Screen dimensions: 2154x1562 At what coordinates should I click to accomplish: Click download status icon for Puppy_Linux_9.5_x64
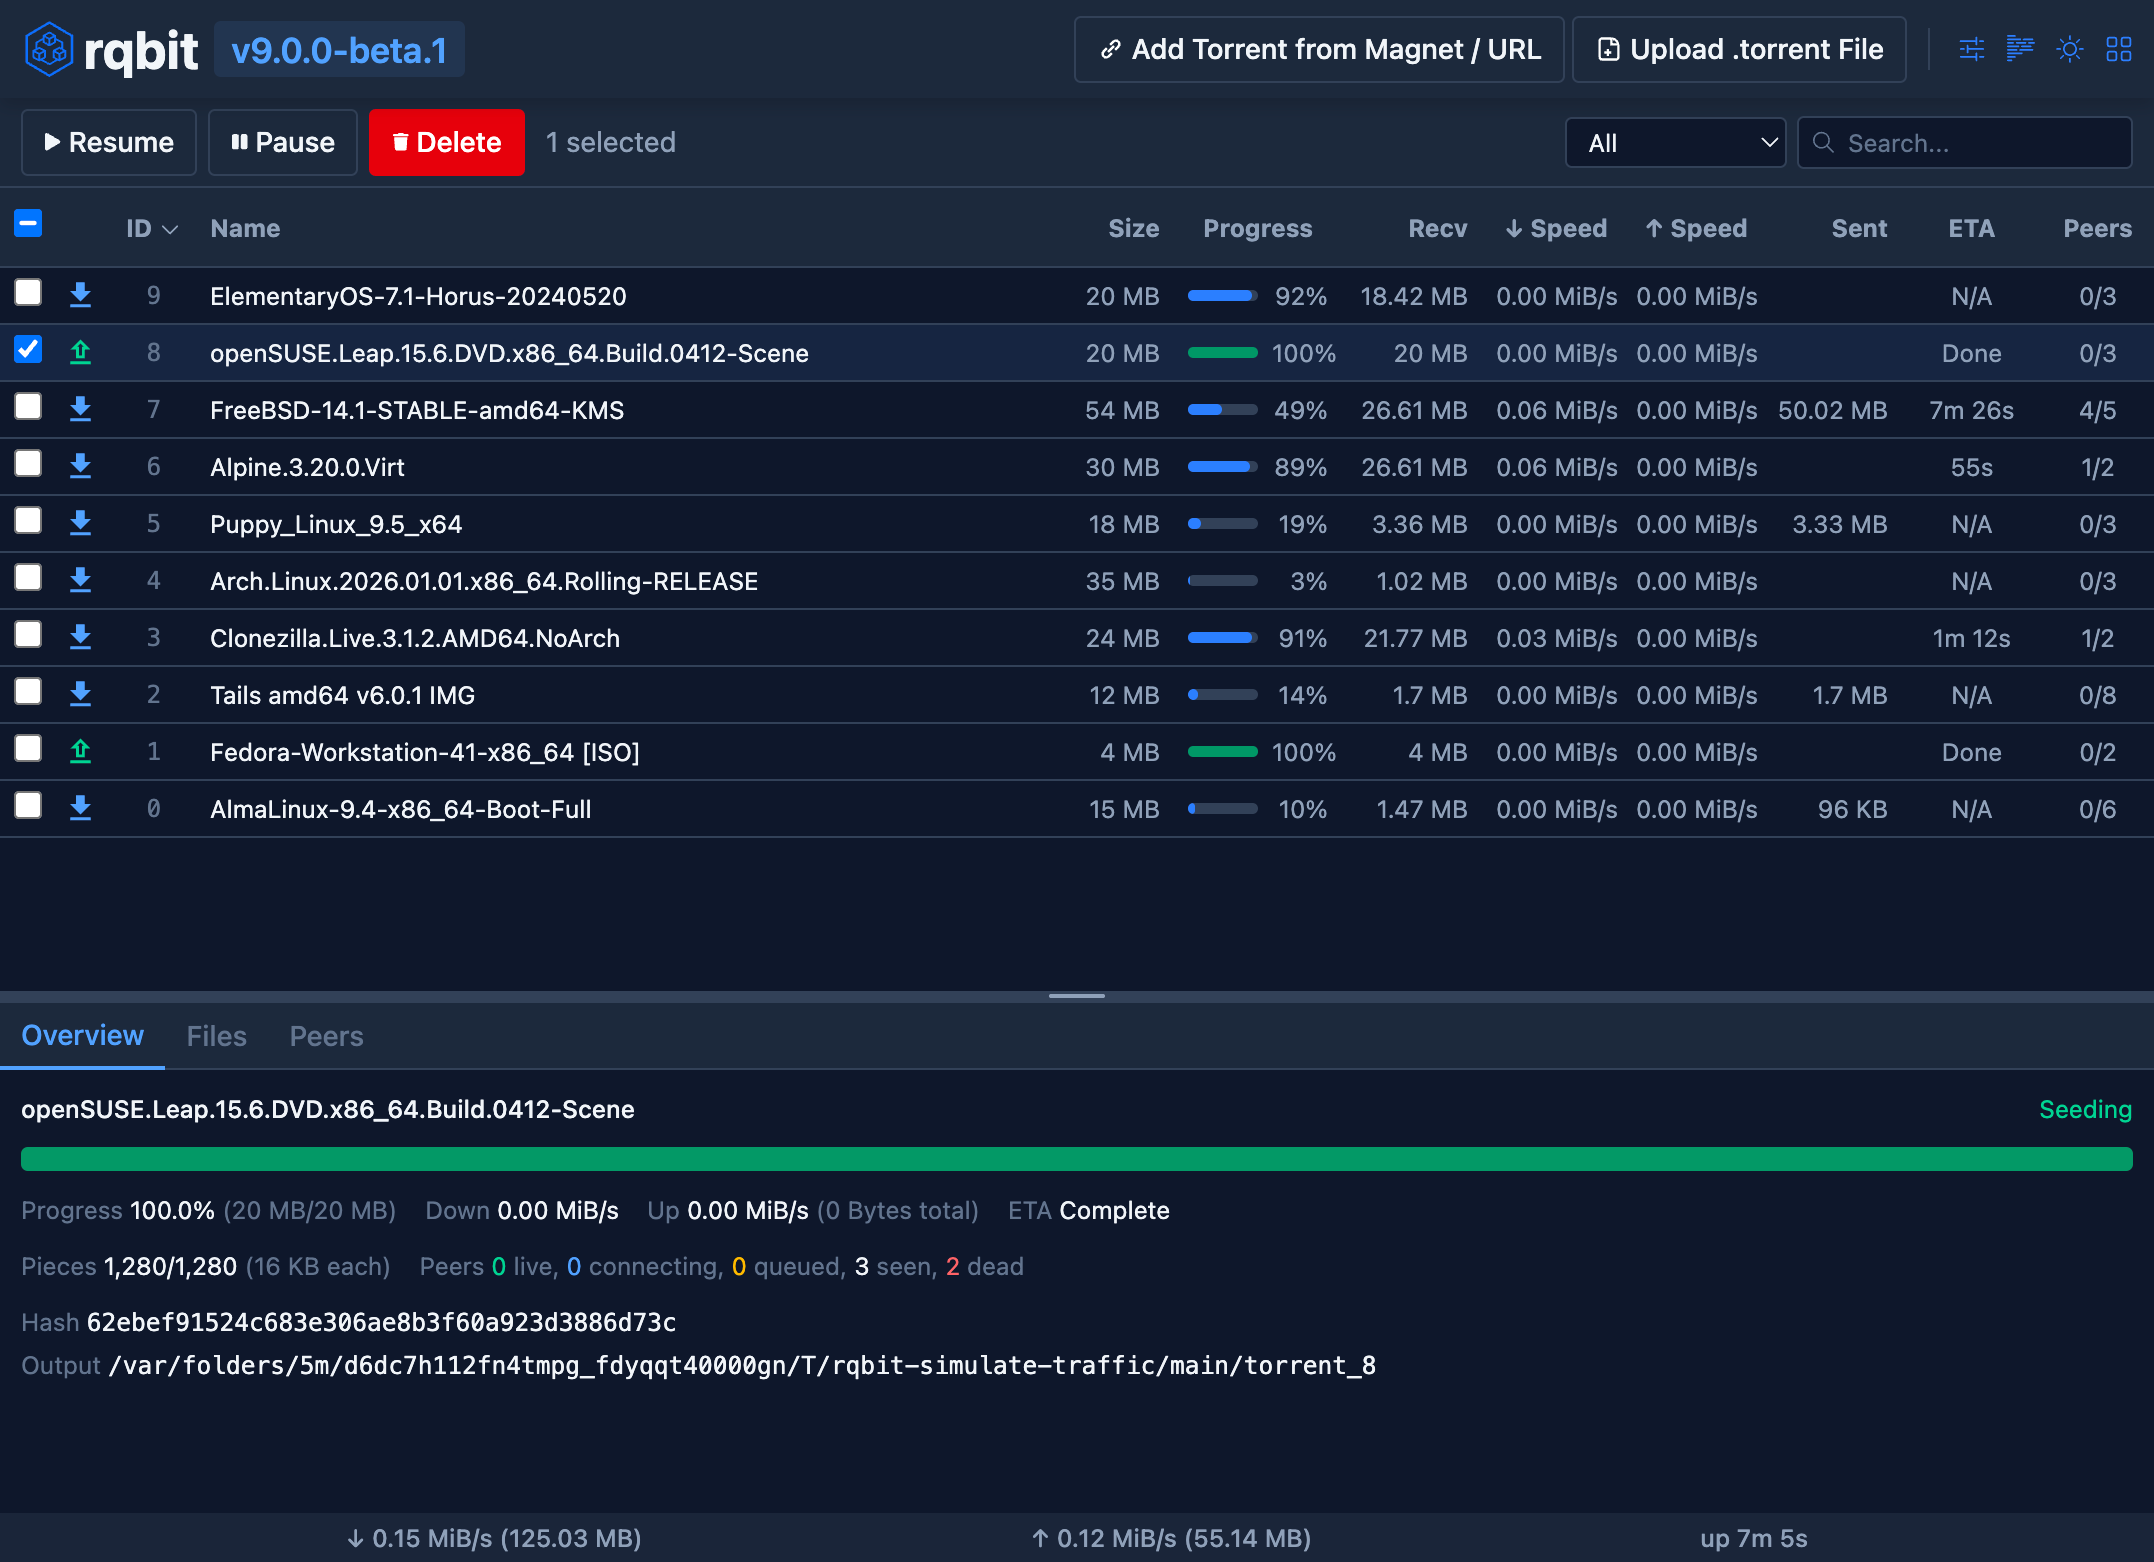coord(81,523)
